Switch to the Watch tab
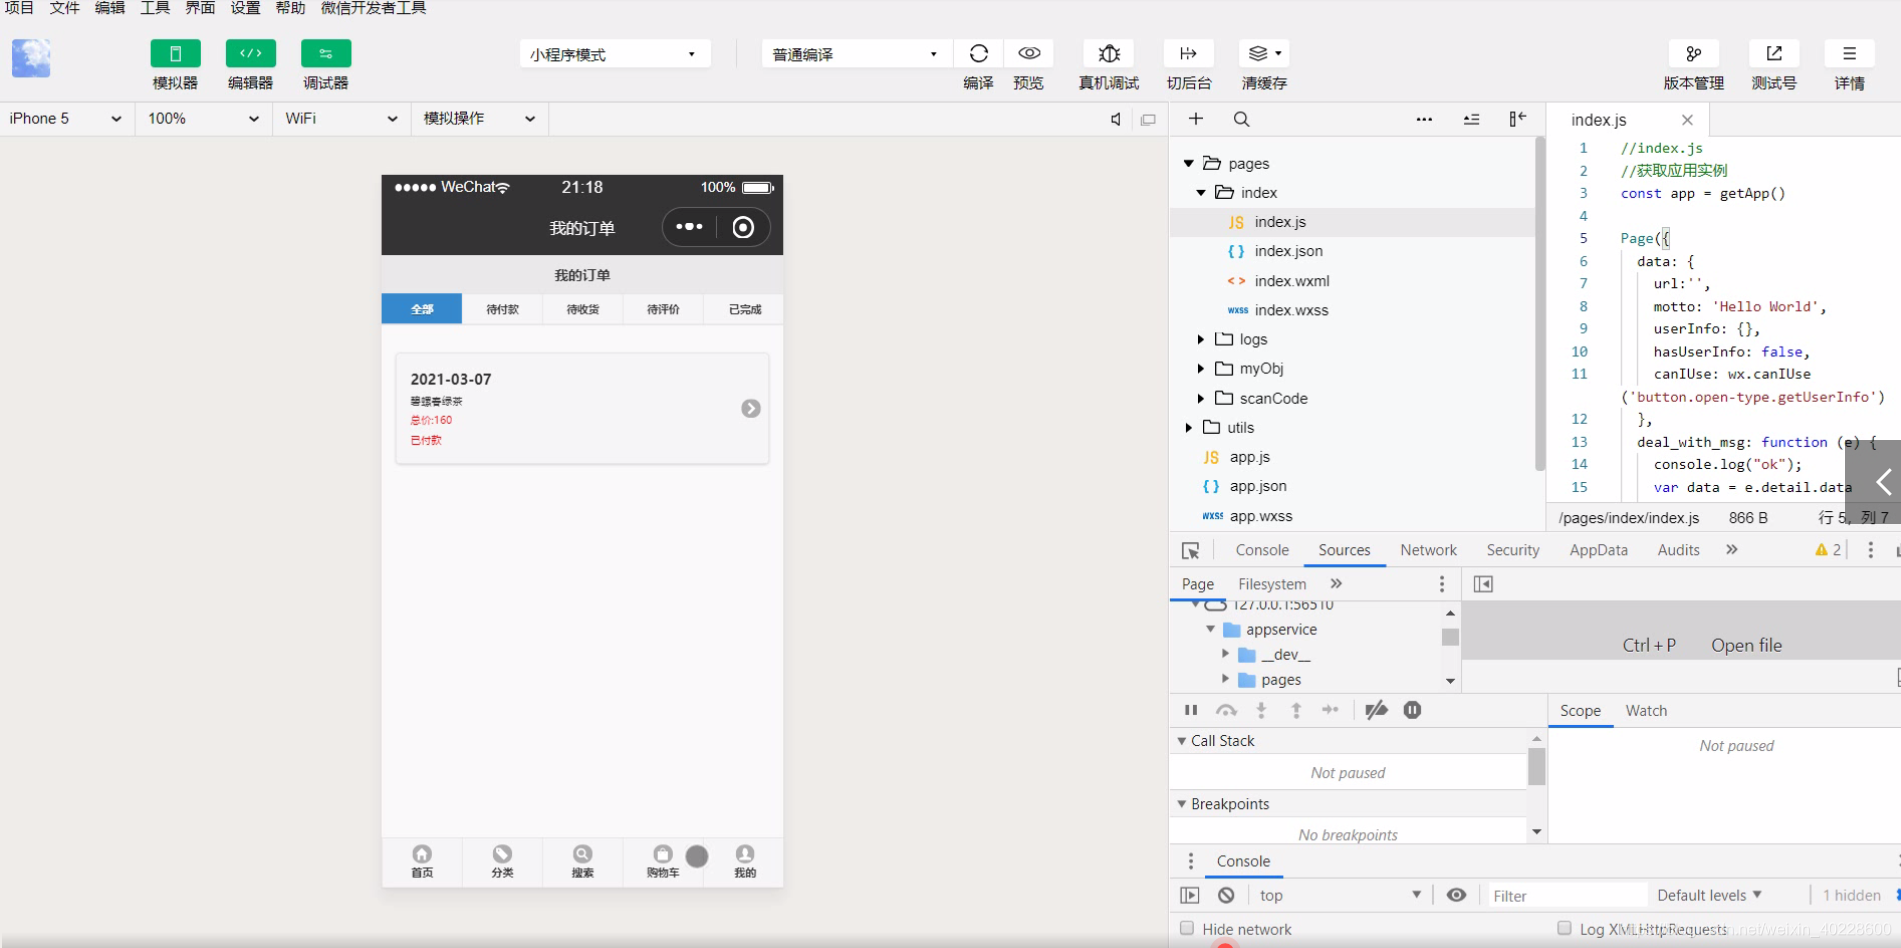1901x948 pixels. [x=1646, y=711]
